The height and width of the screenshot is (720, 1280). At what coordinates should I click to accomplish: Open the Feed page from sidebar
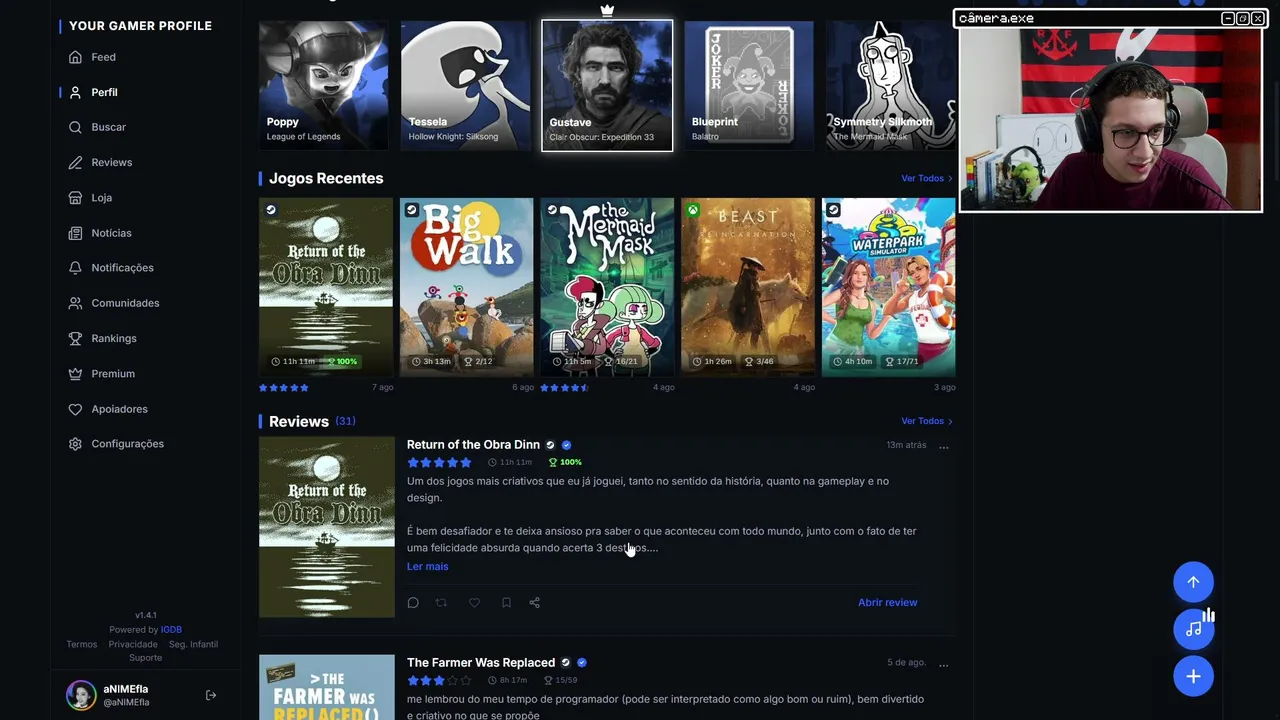coord(92,57)
